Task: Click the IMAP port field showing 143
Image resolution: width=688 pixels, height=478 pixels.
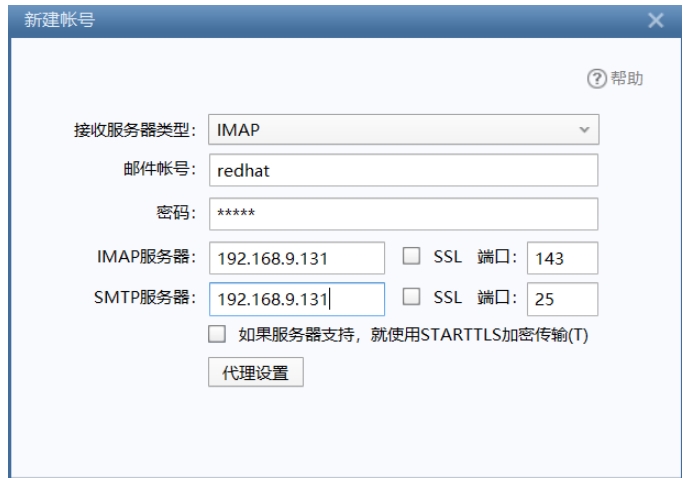Action: point(562,257)
